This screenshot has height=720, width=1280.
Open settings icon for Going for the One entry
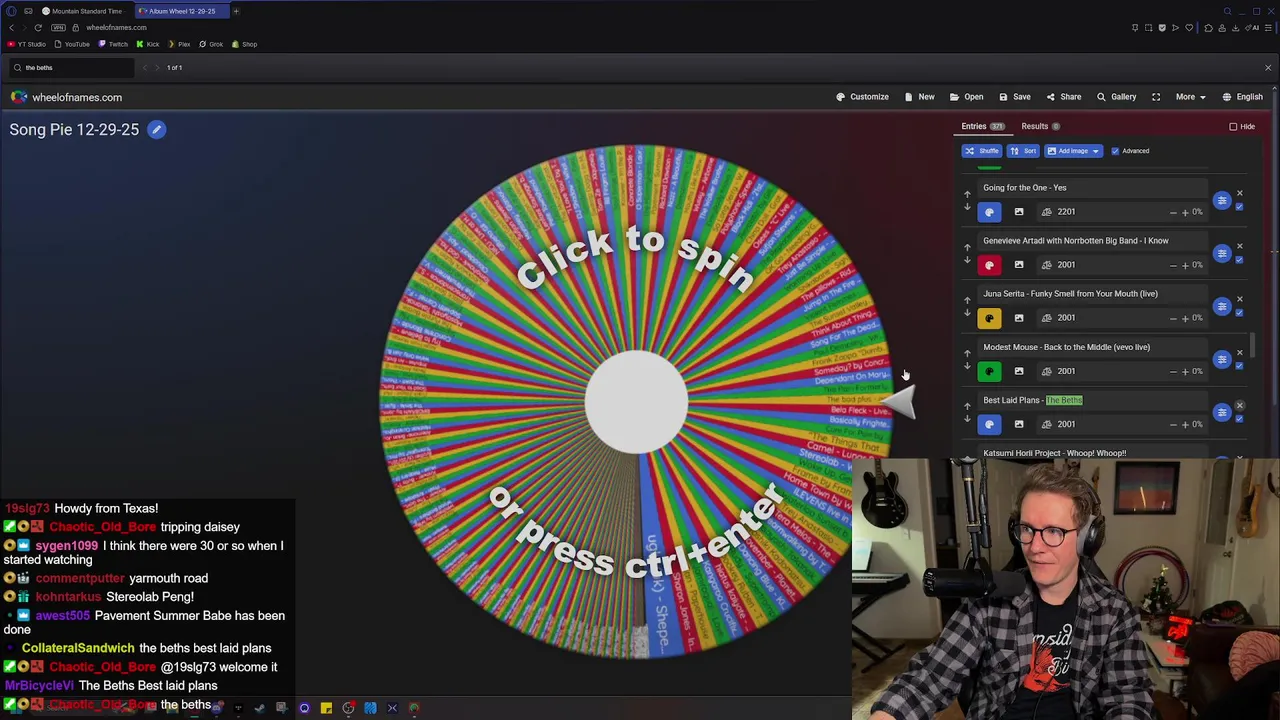click(x=1222, y=200)
